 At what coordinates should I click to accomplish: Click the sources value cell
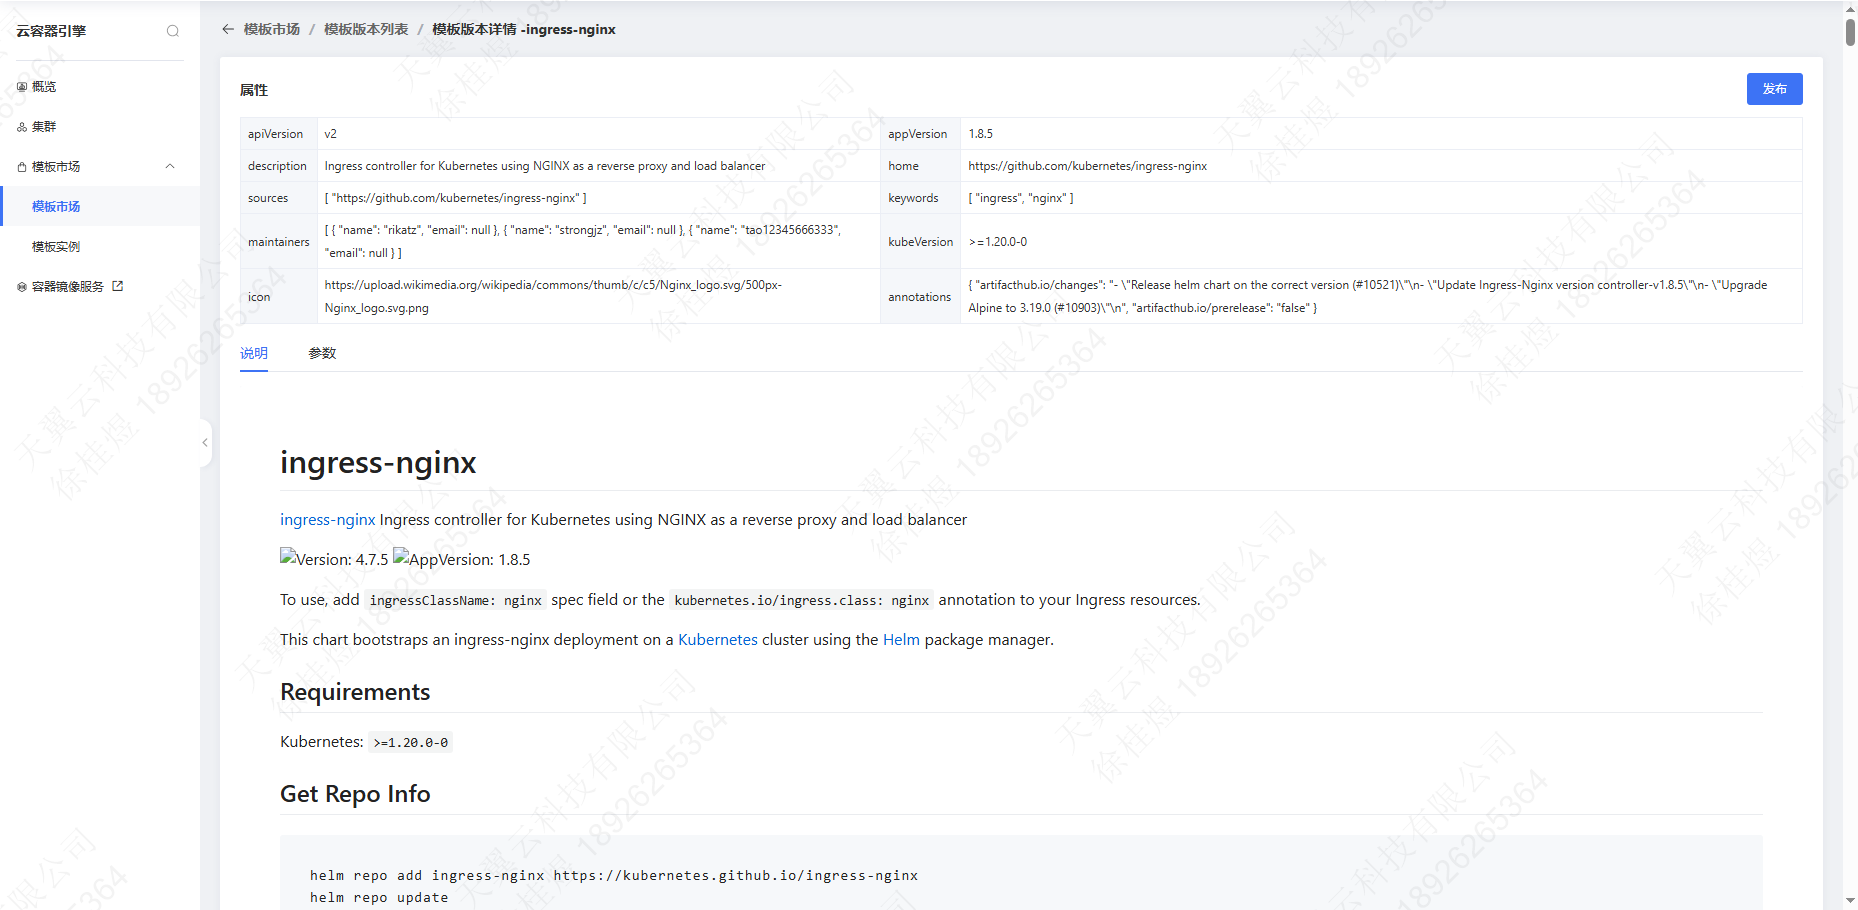[x=598, y=198]
